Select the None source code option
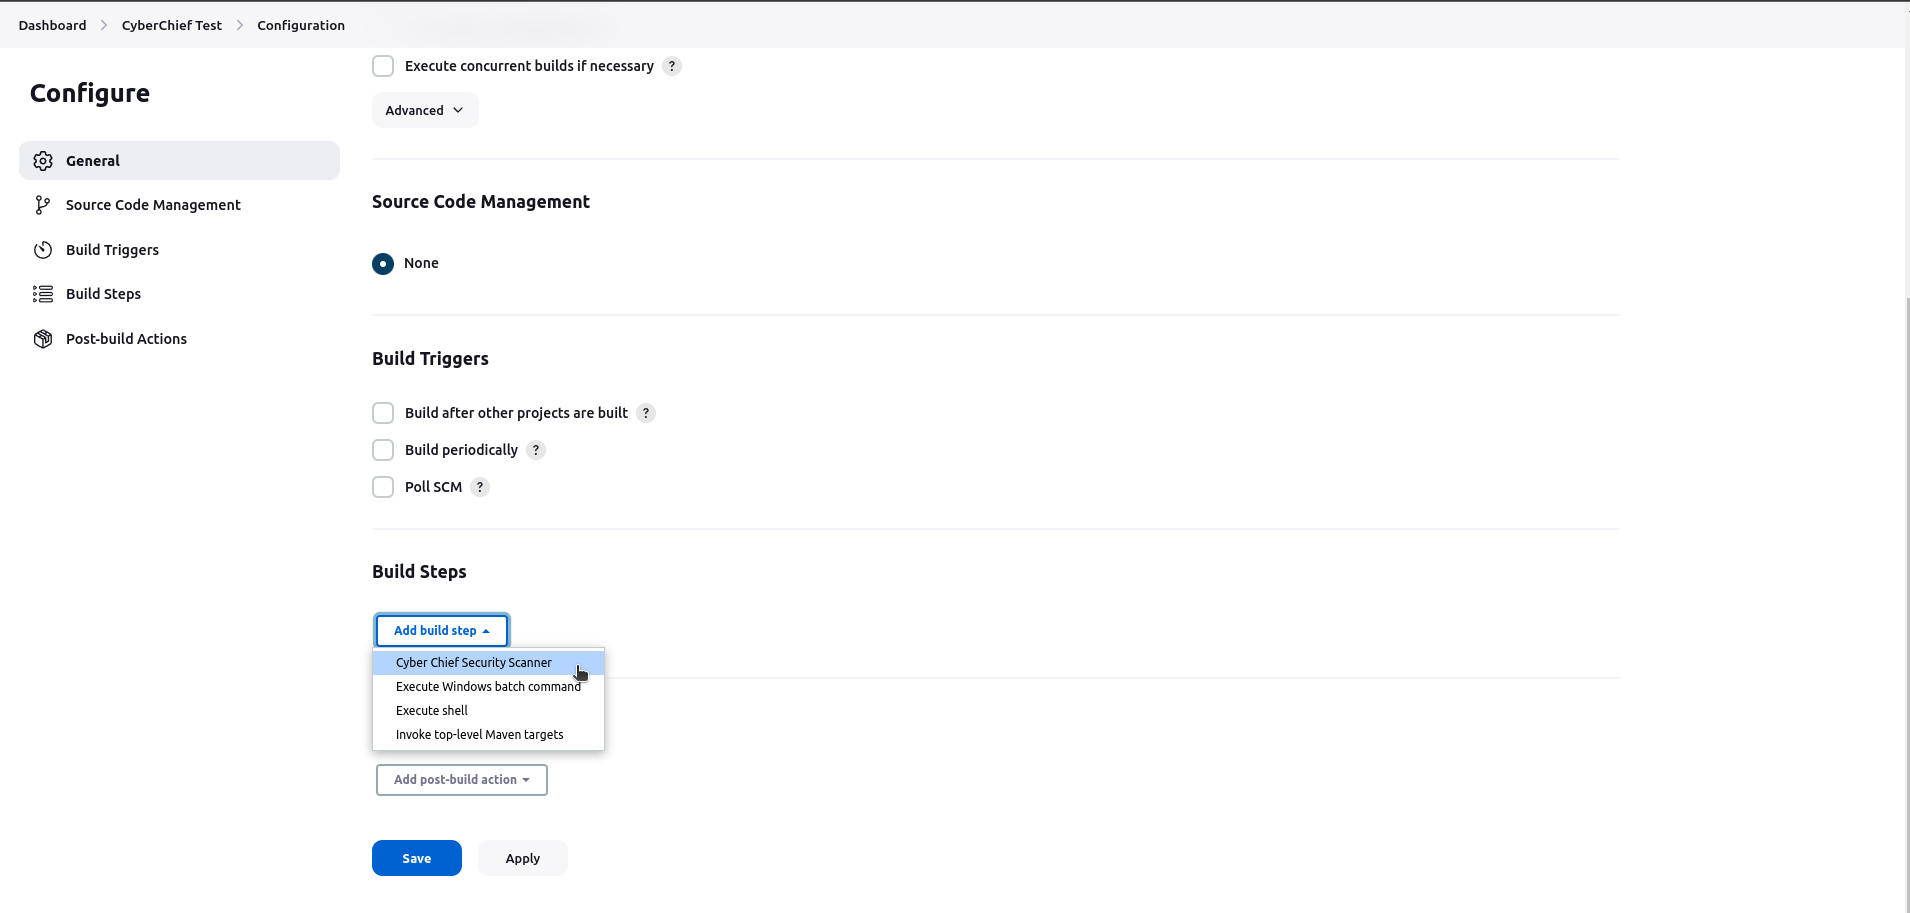The image size is (1910, 913). [383, 264]
